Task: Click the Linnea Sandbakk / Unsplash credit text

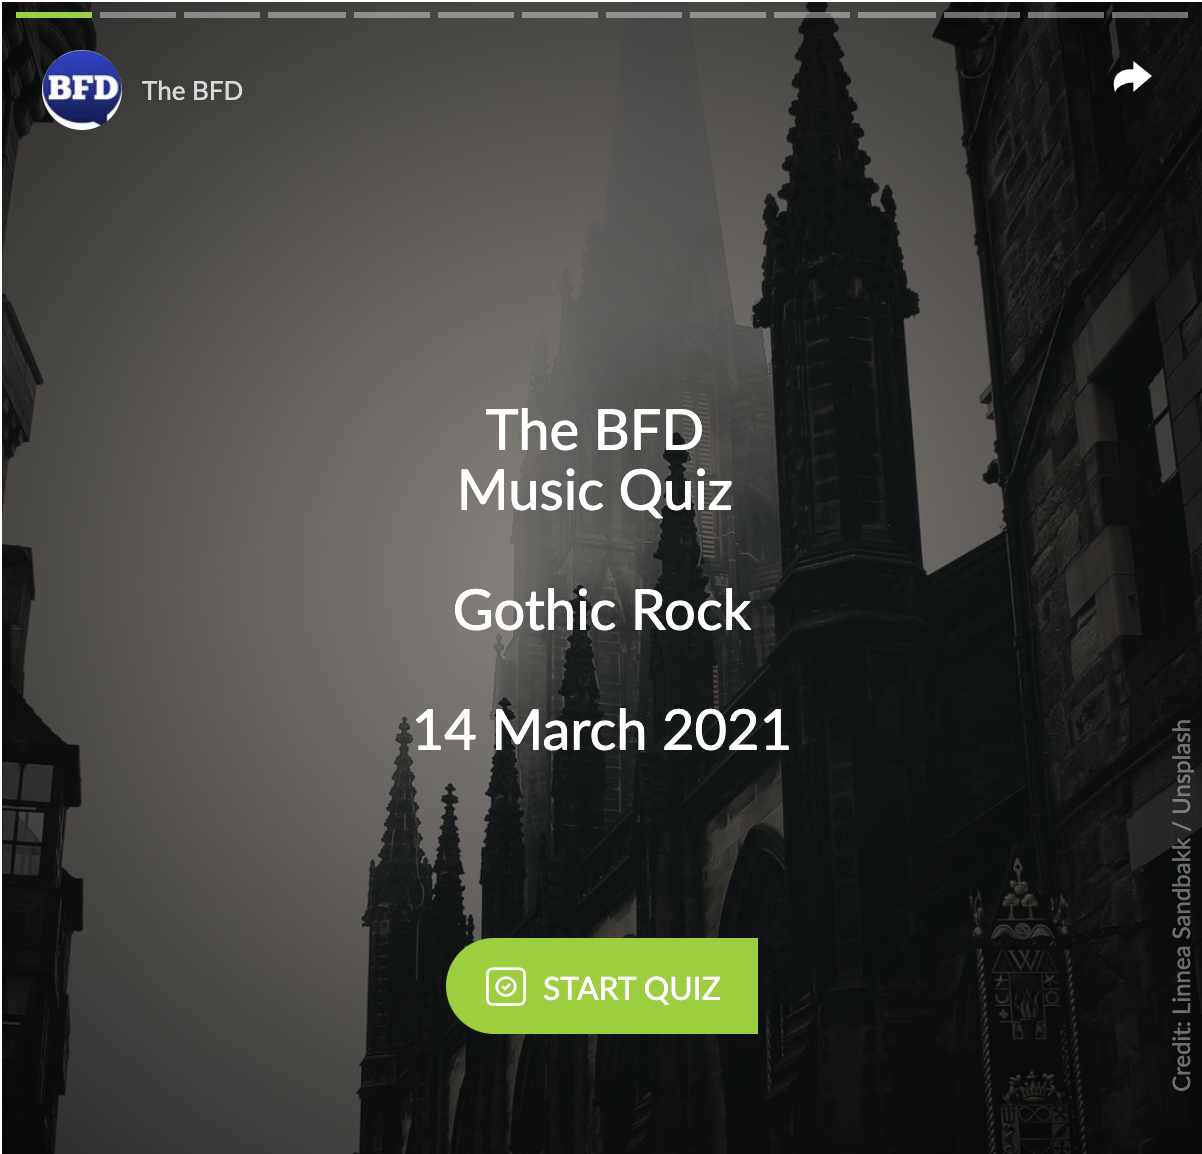Action: click(1182, 905)
